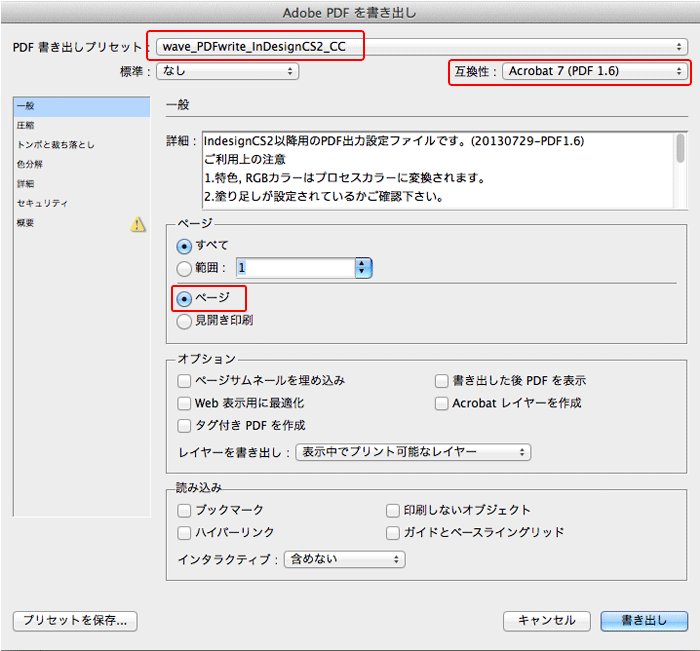Open the 互換性 Acrobat 7 dropdown

595,71
